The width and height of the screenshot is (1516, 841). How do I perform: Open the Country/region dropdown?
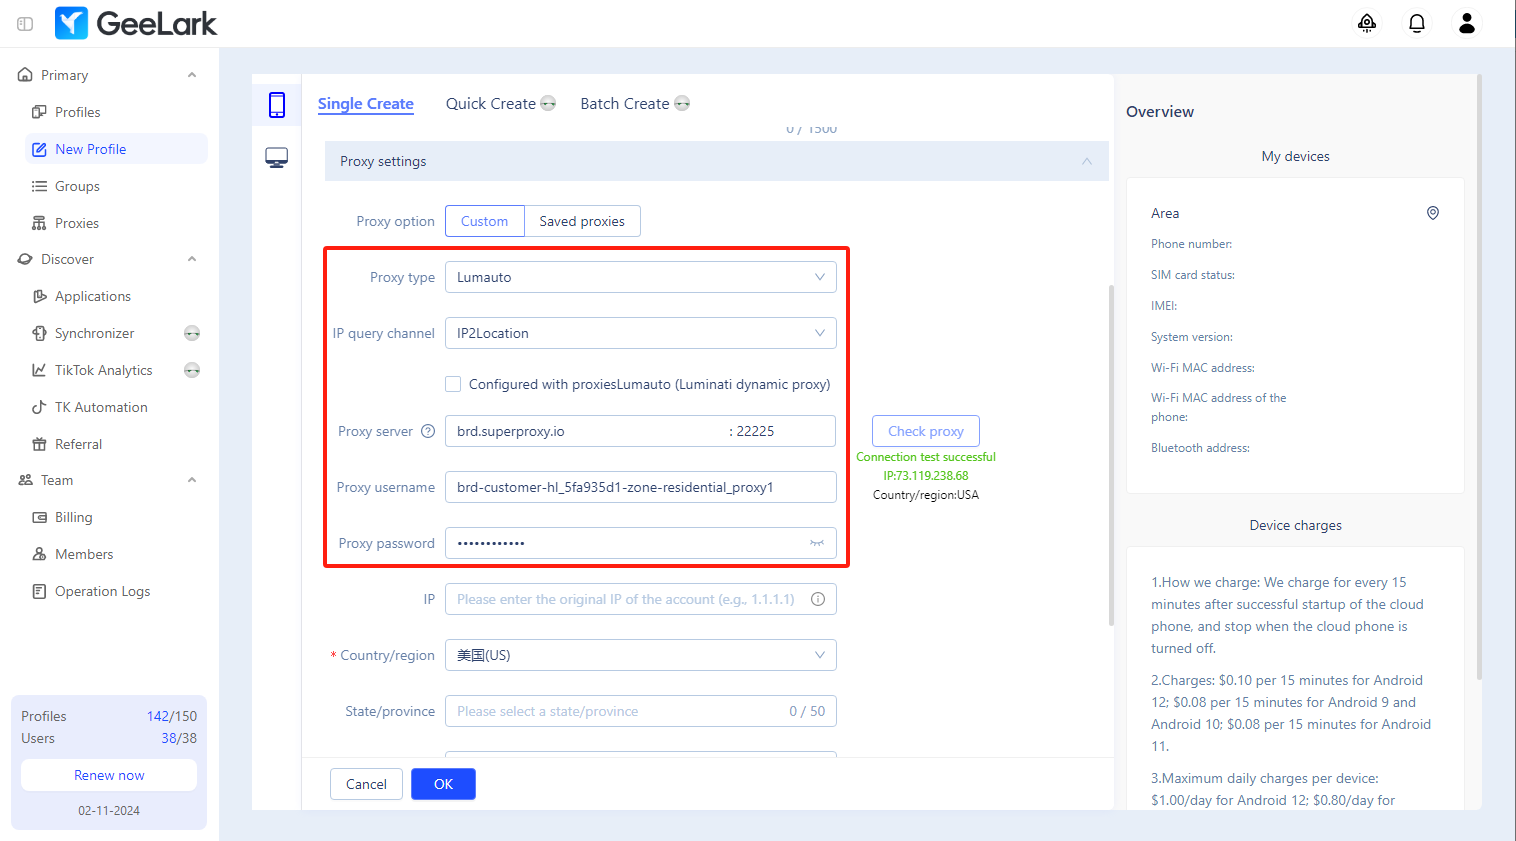[640, 655]
